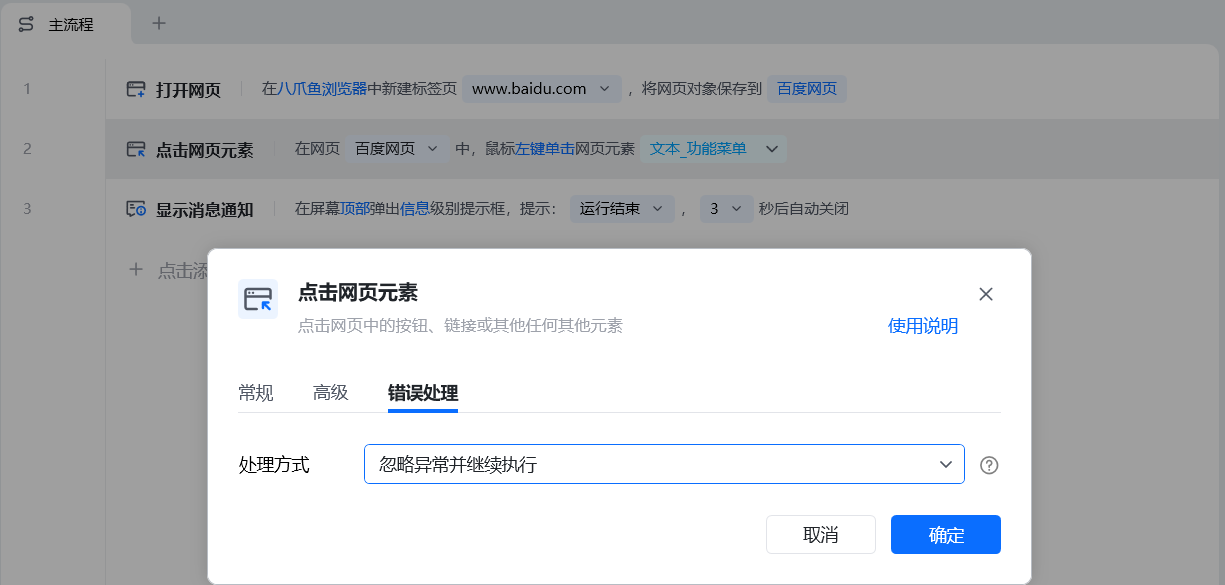Open the 常规 tab

(x=255, y=393)
